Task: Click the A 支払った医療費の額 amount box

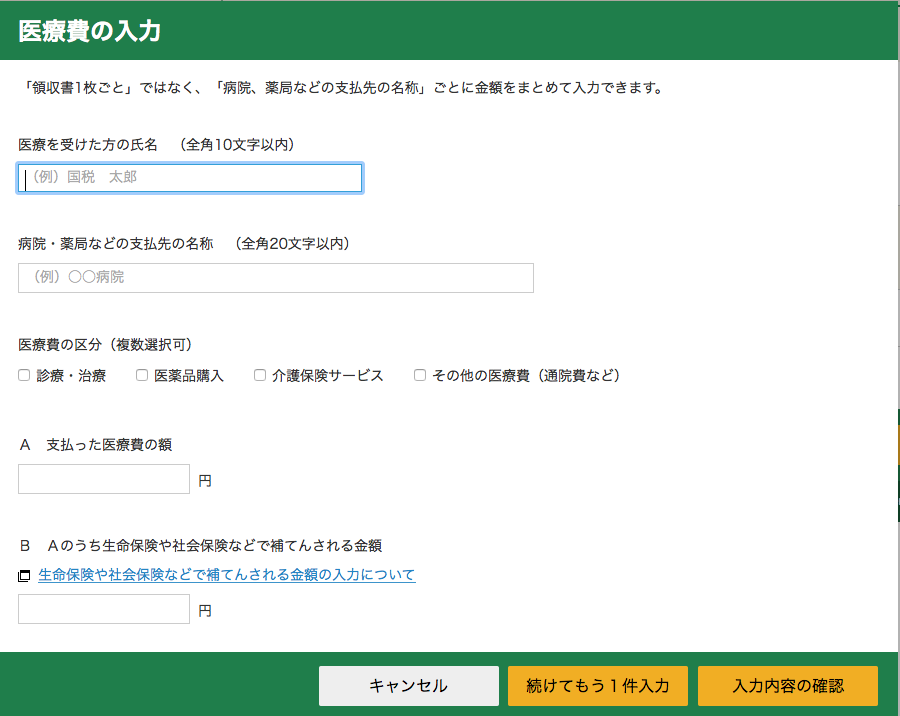Action: 104,479
